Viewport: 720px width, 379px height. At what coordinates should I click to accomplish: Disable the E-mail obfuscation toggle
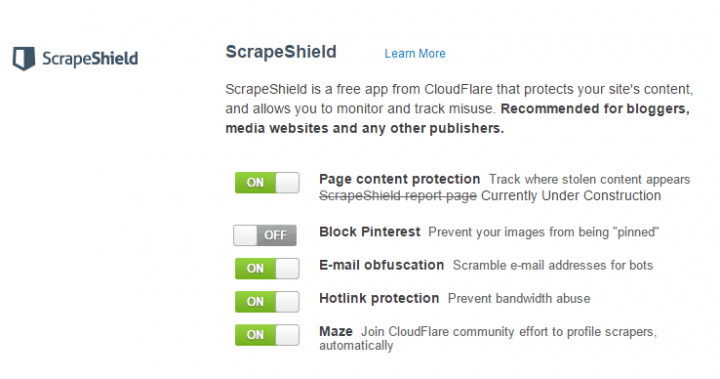pos(267,268)
